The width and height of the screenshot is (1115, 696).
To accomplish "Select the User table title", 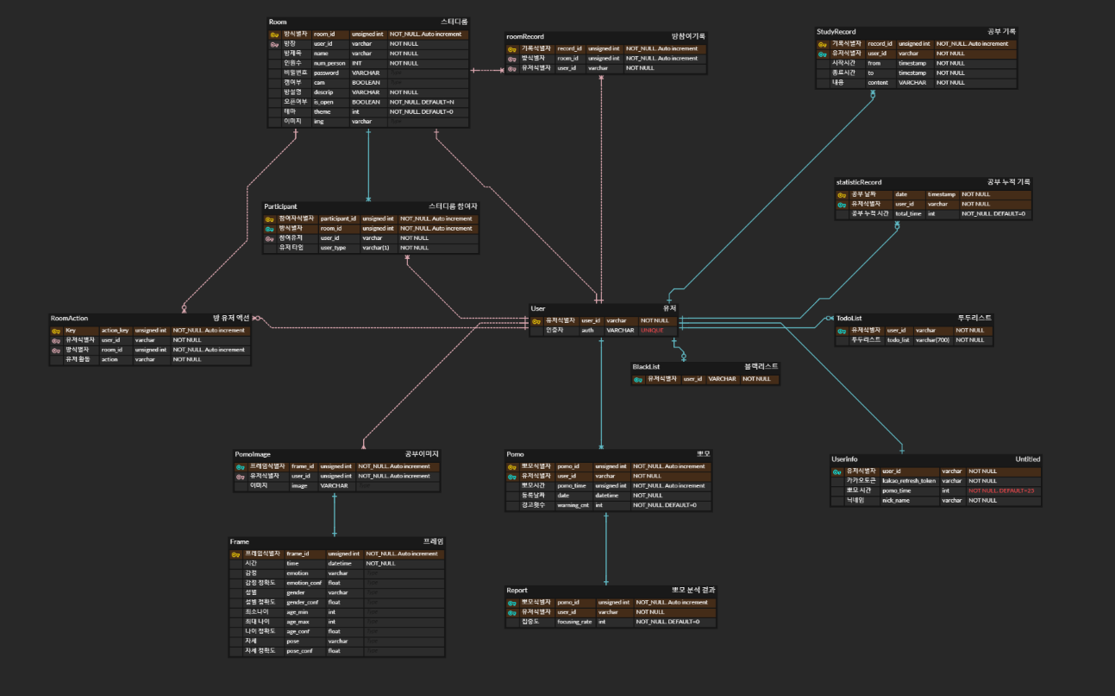I will 538,309.
